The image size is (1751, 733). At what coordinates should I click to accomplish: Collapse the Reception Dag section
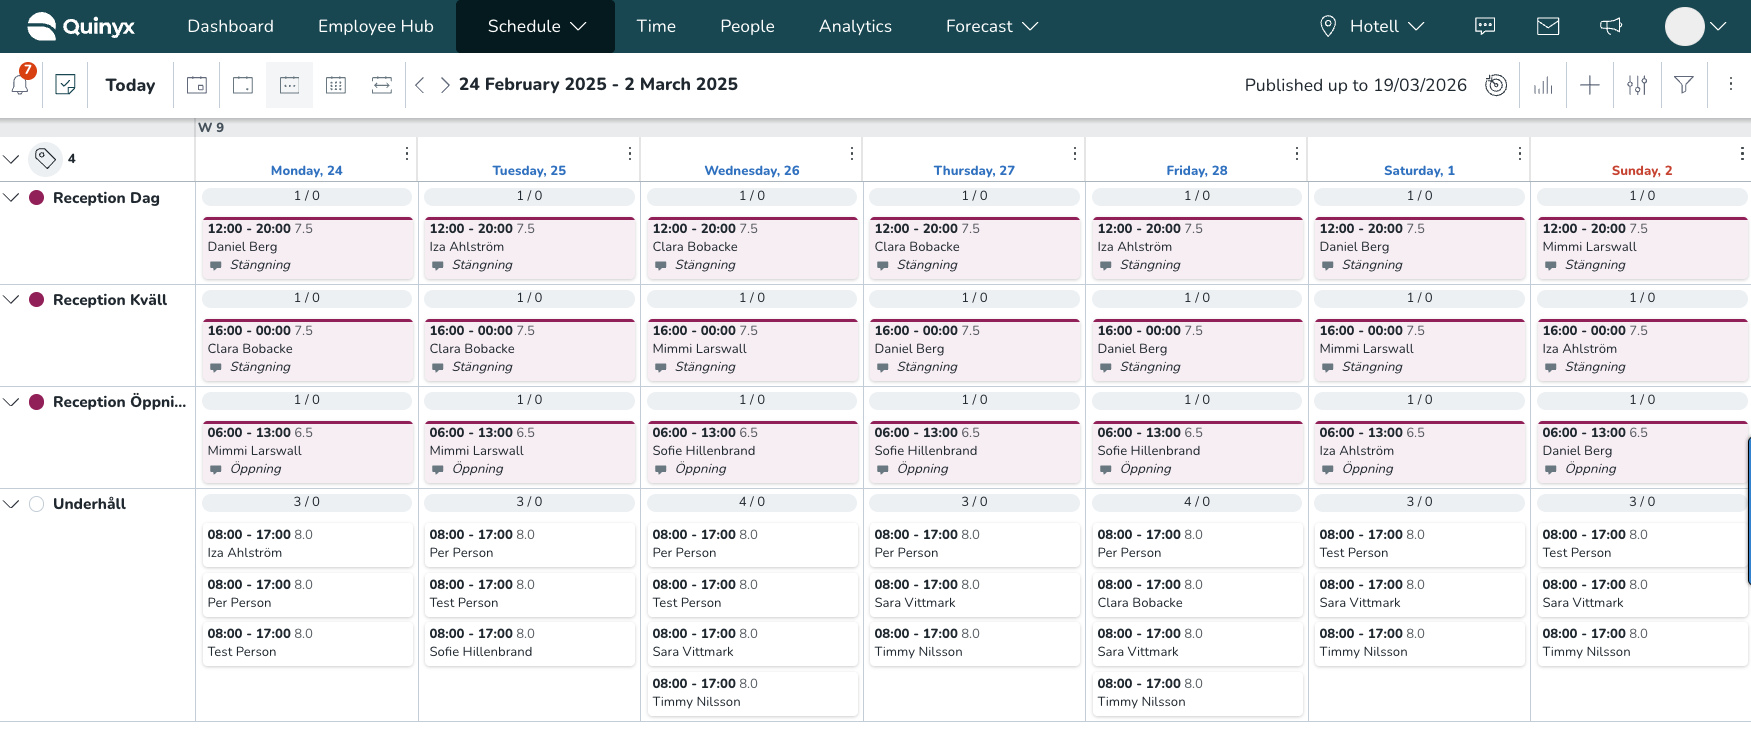point(12,198)
